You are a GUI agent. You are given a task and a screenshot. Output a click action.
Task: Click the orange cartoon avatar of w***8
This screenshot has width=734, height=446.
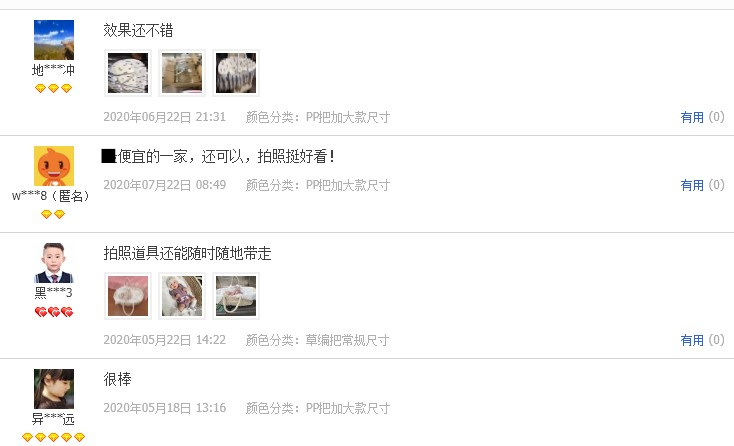click(x=54, y=166)
